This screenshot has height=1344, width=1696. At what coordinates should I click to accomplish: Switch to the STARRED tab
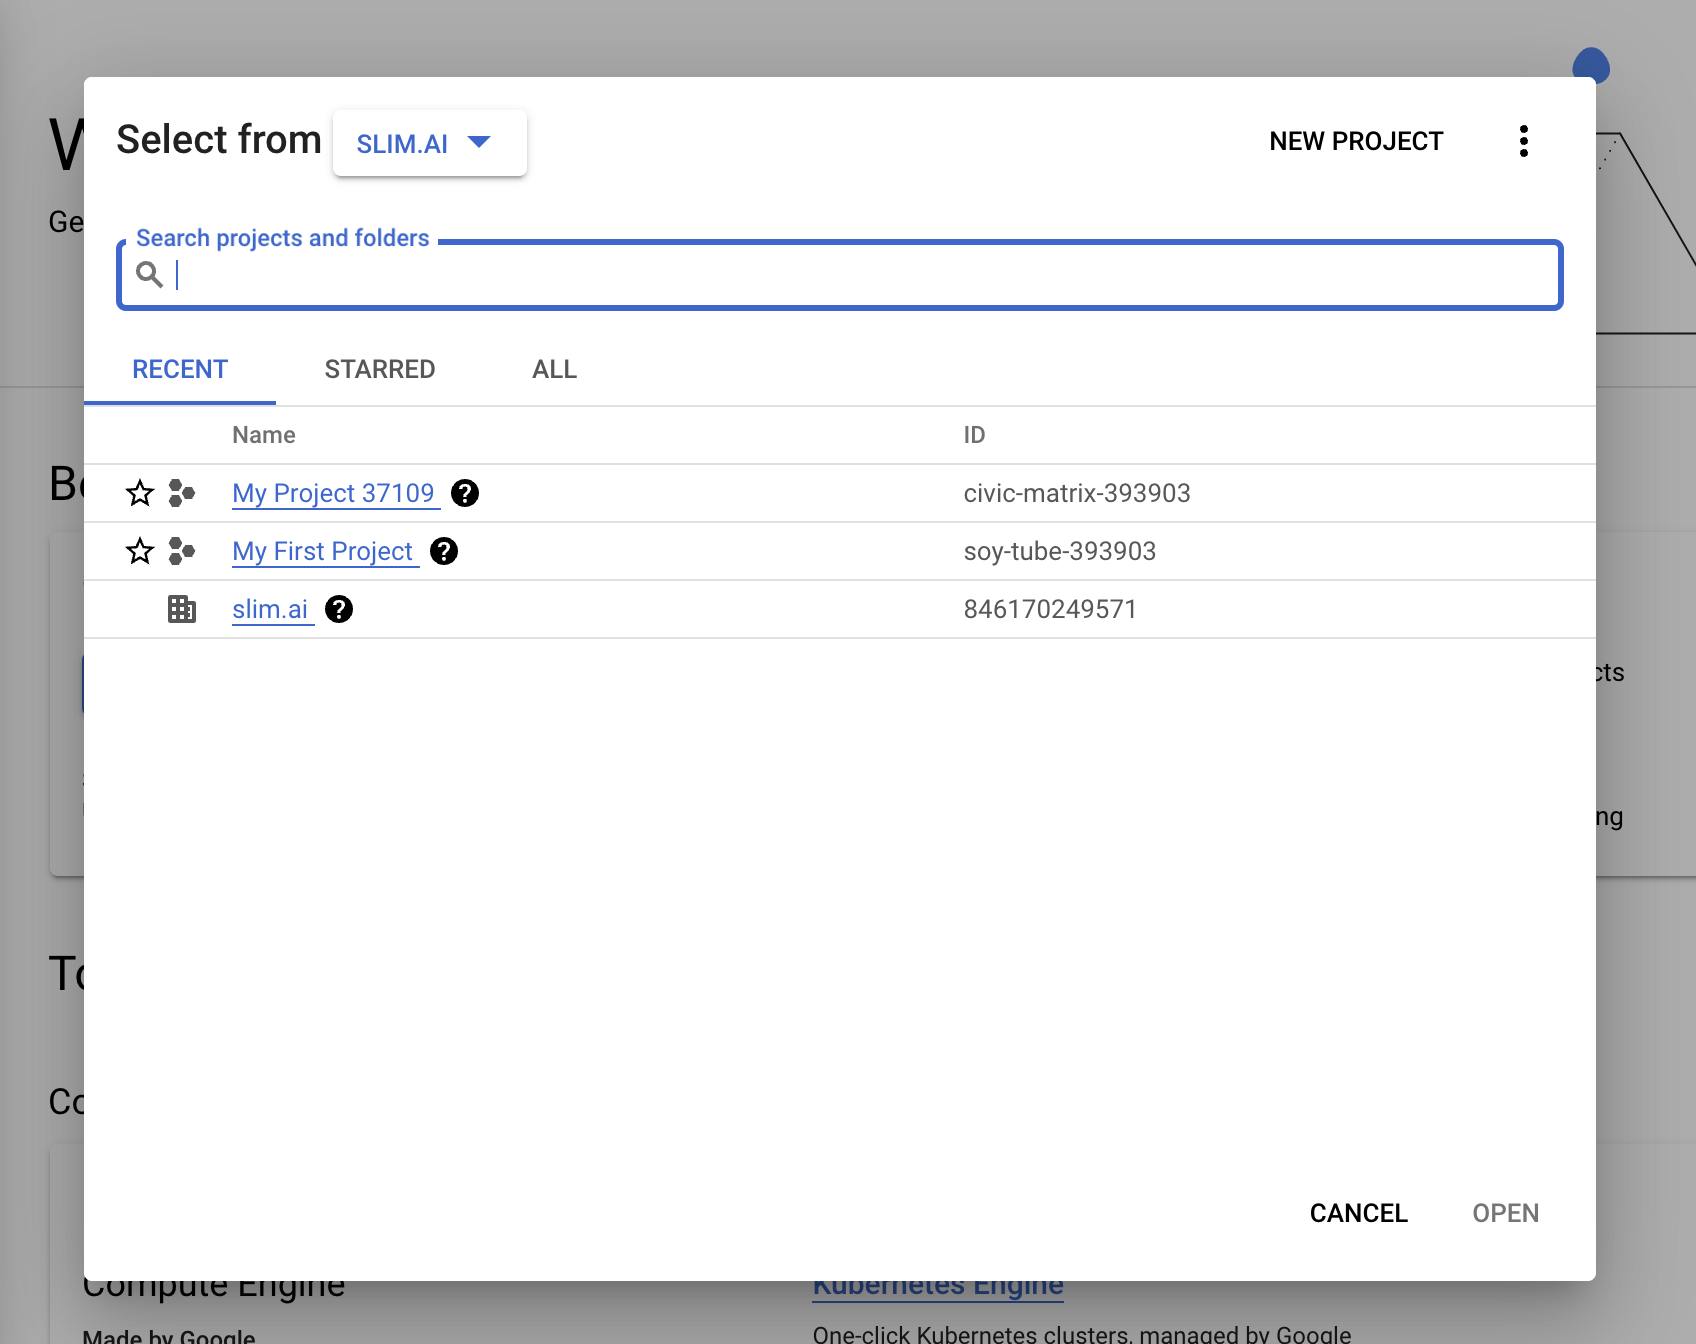tap(380, 369)
